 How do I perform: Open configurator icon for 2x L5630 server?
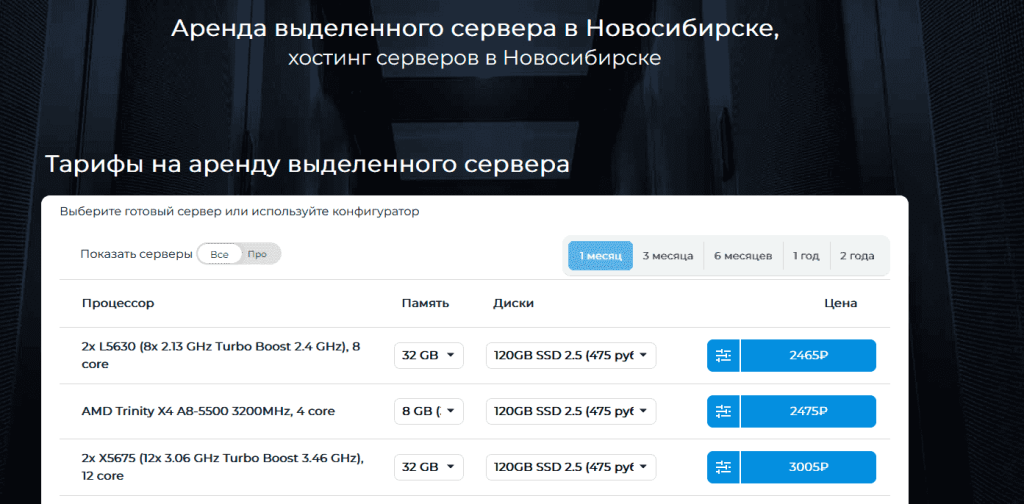tap(723, 355)
